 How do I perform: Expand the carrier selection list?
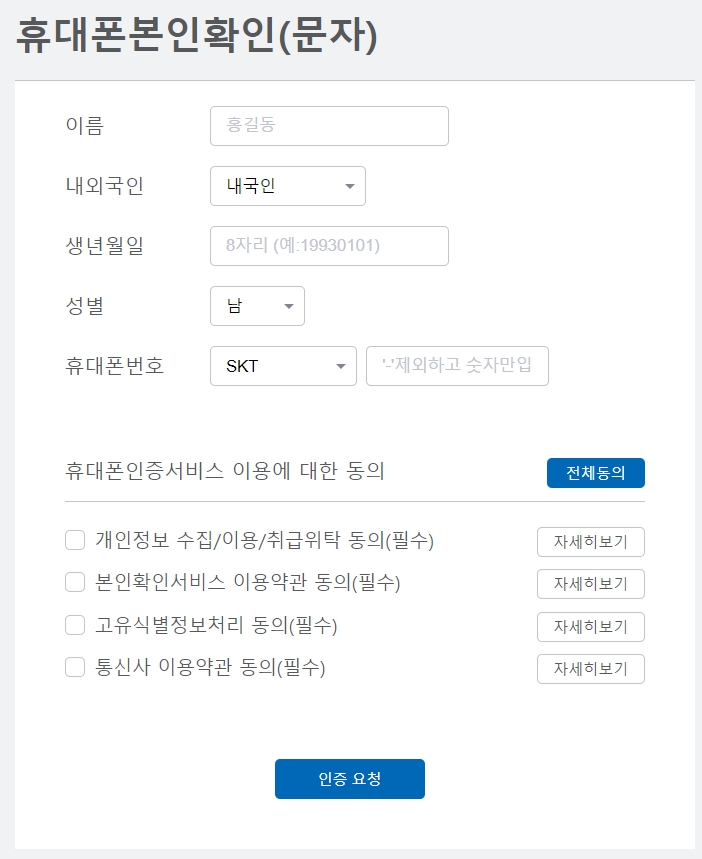pos(341,366)
